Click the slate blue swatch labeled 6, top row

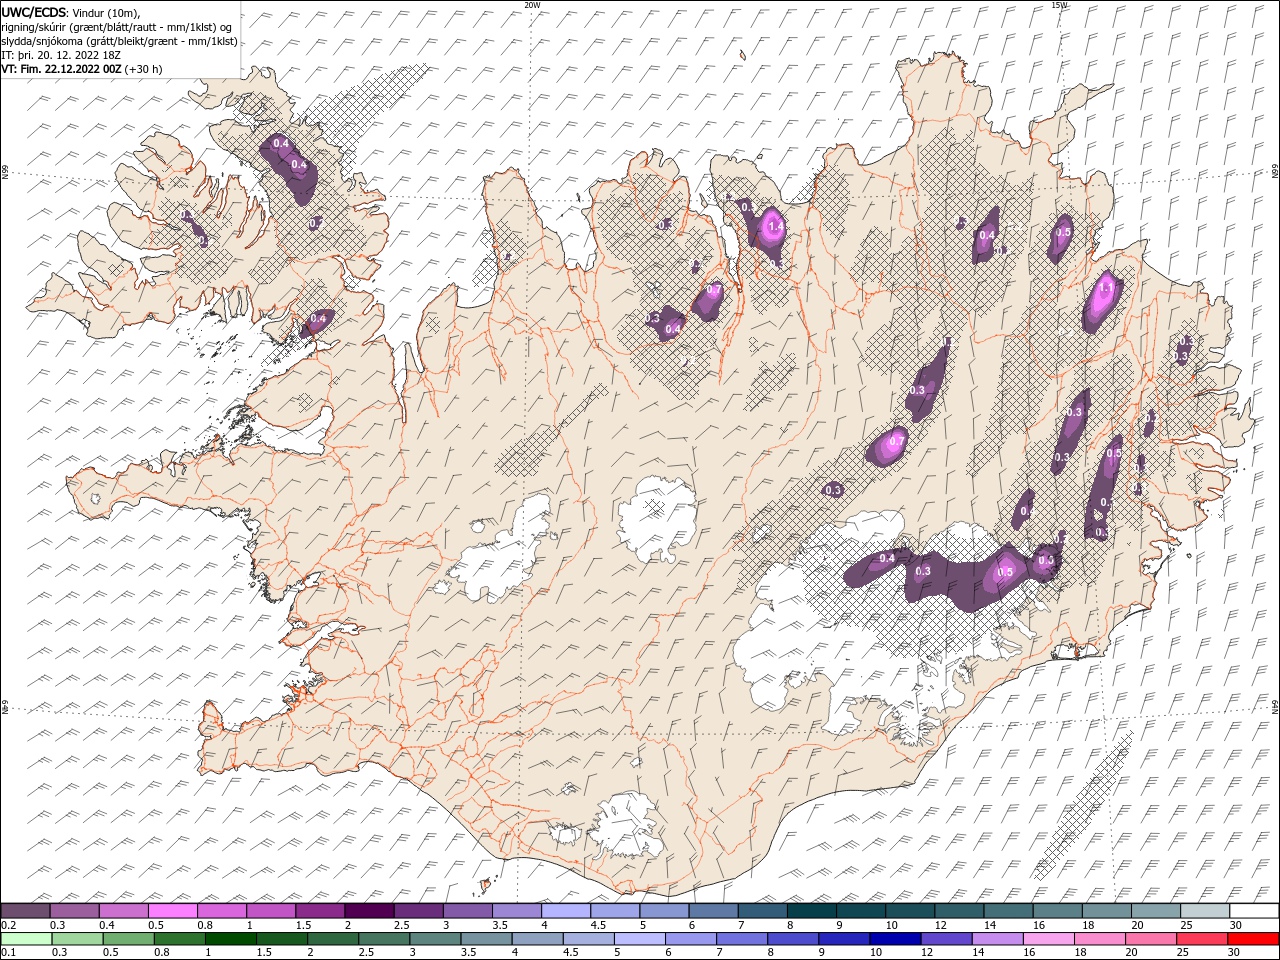coord(713,911)
